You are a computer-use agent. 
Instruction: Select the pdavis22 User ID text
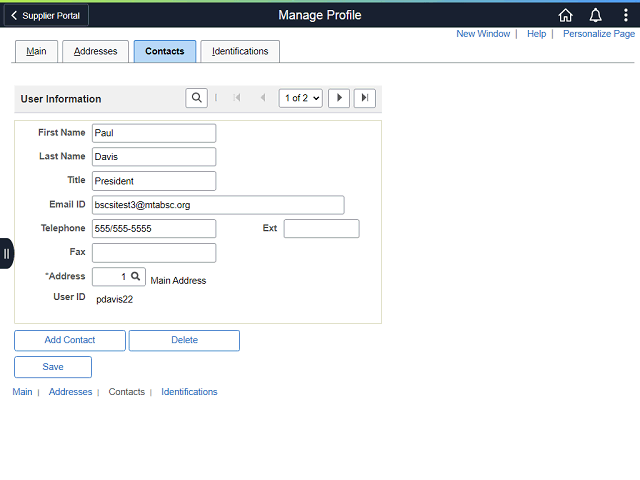(x=115, y=300)
